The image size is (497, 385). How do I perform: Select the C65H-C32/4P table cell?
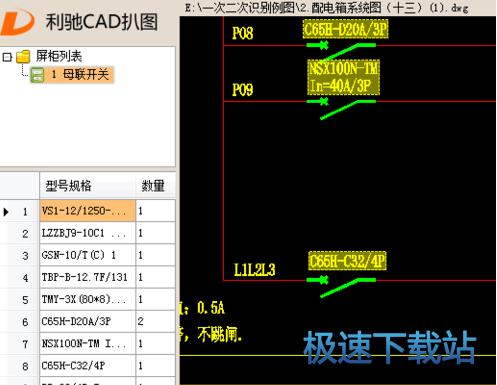[x=87, y=365]
